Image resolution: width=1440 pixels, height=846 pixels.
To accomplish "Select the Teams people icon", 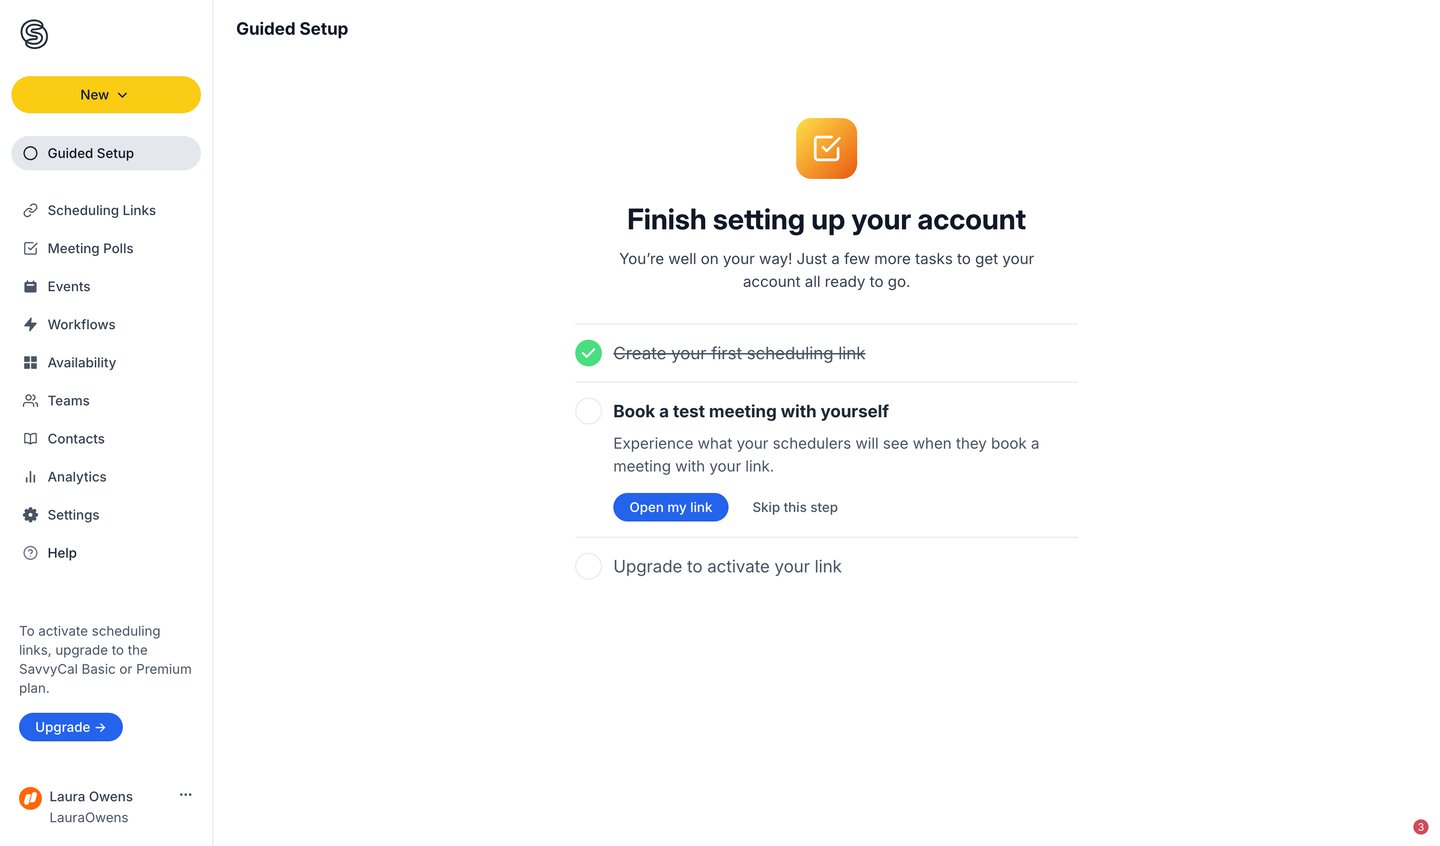I will (x=31, y=400).
